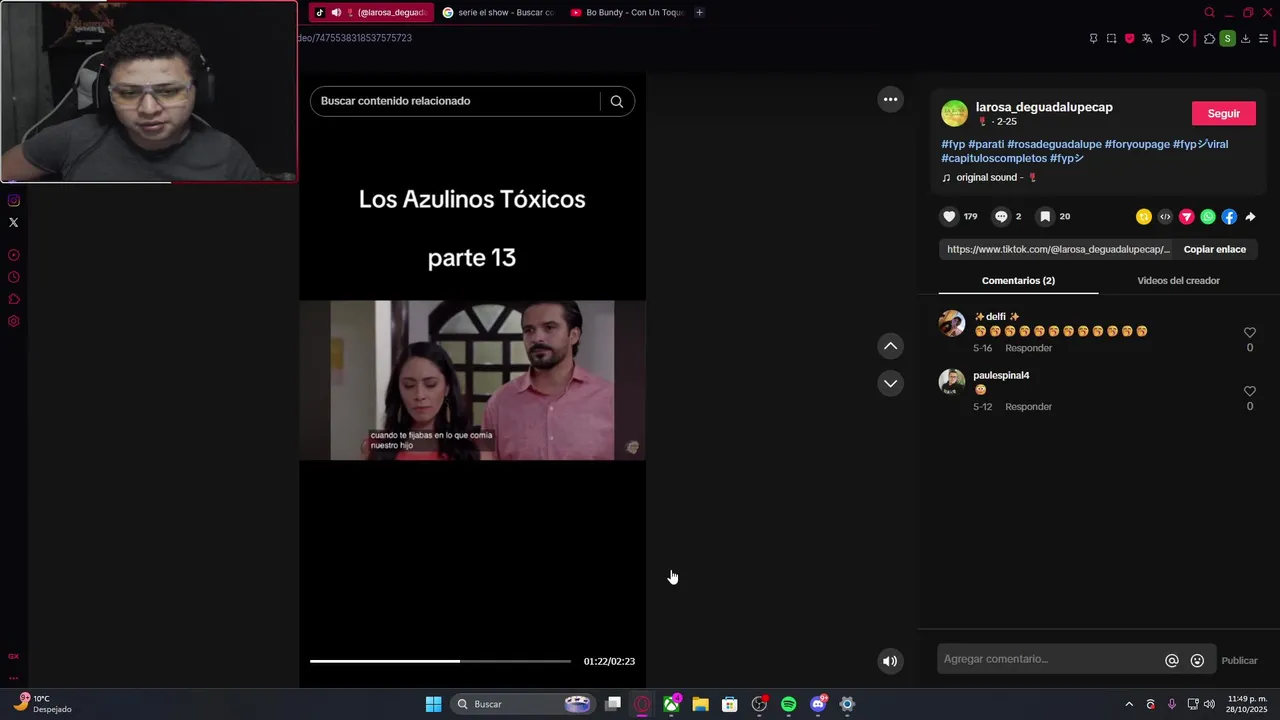Open the original sound link
The width and height of the screenshot is (1280, 720).
click(990, 178)
